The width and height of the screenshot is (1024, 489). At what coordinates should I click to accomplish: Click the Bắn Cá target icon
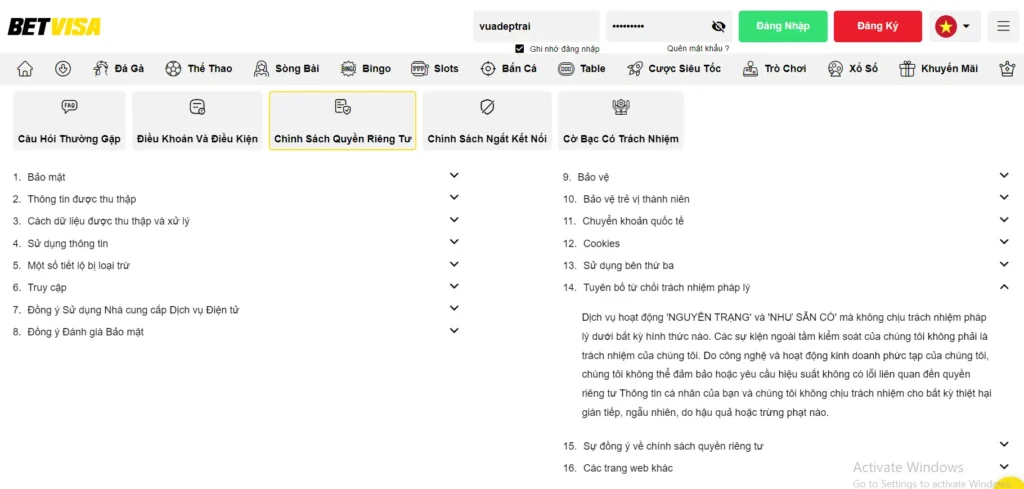488,69
